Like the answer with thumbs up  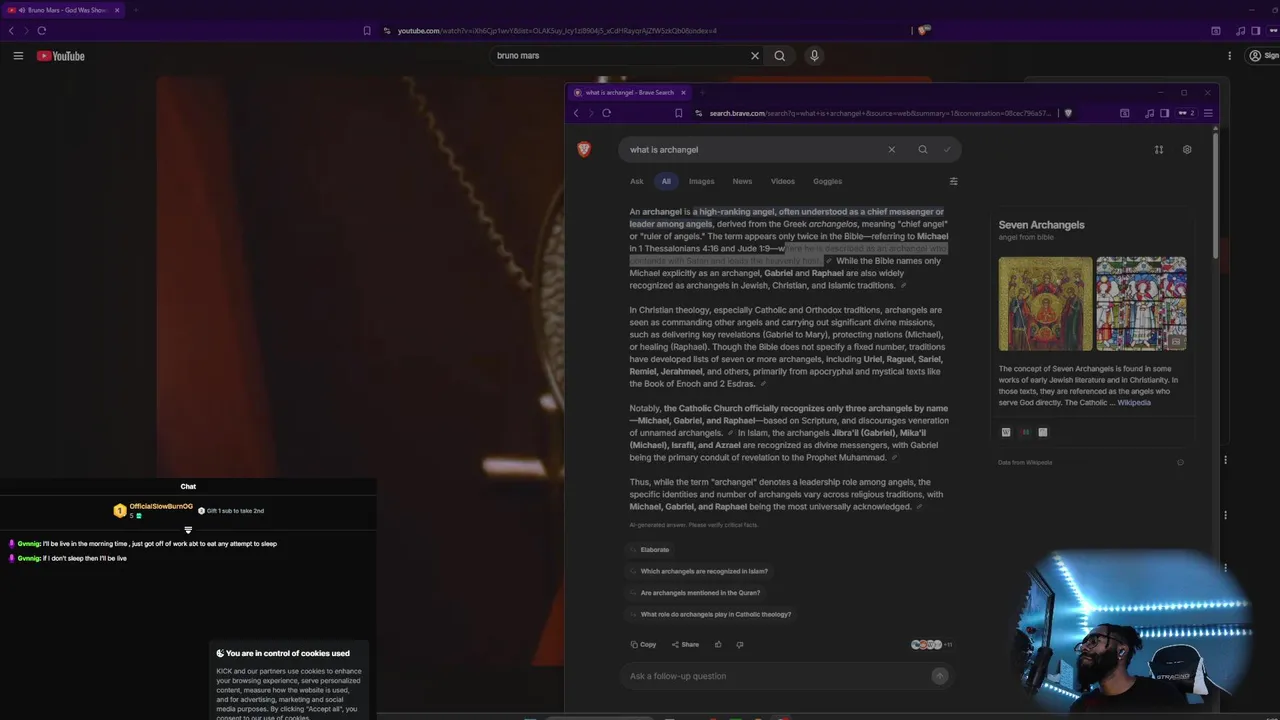coord(718,645)
